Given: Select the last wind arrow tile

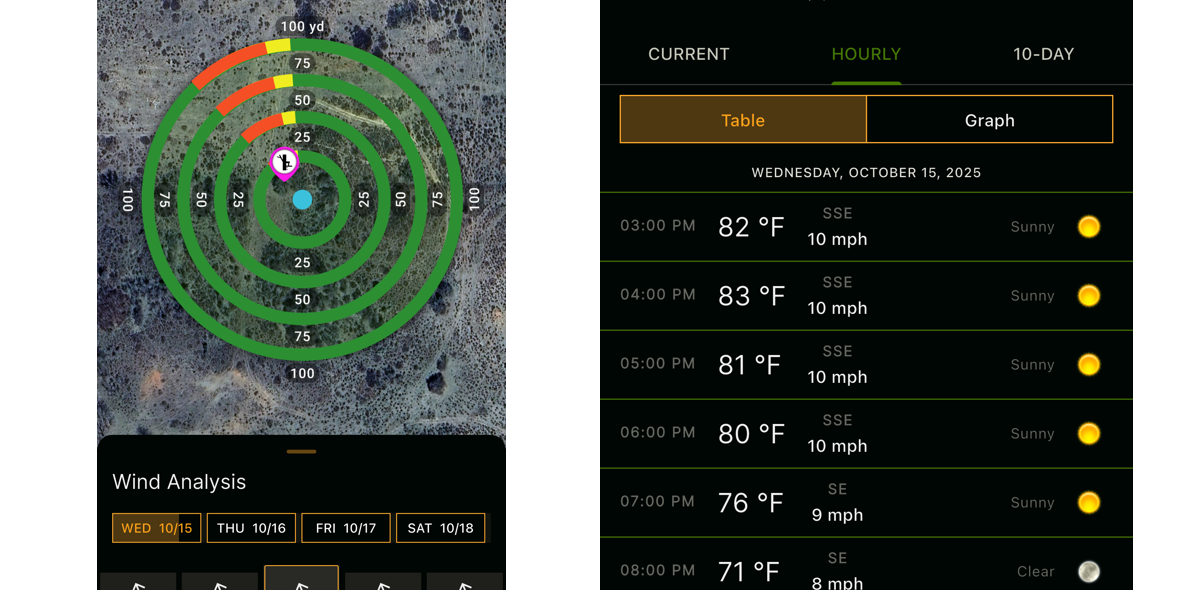Looking at the screenshot, I should click(x=464, y=581).
